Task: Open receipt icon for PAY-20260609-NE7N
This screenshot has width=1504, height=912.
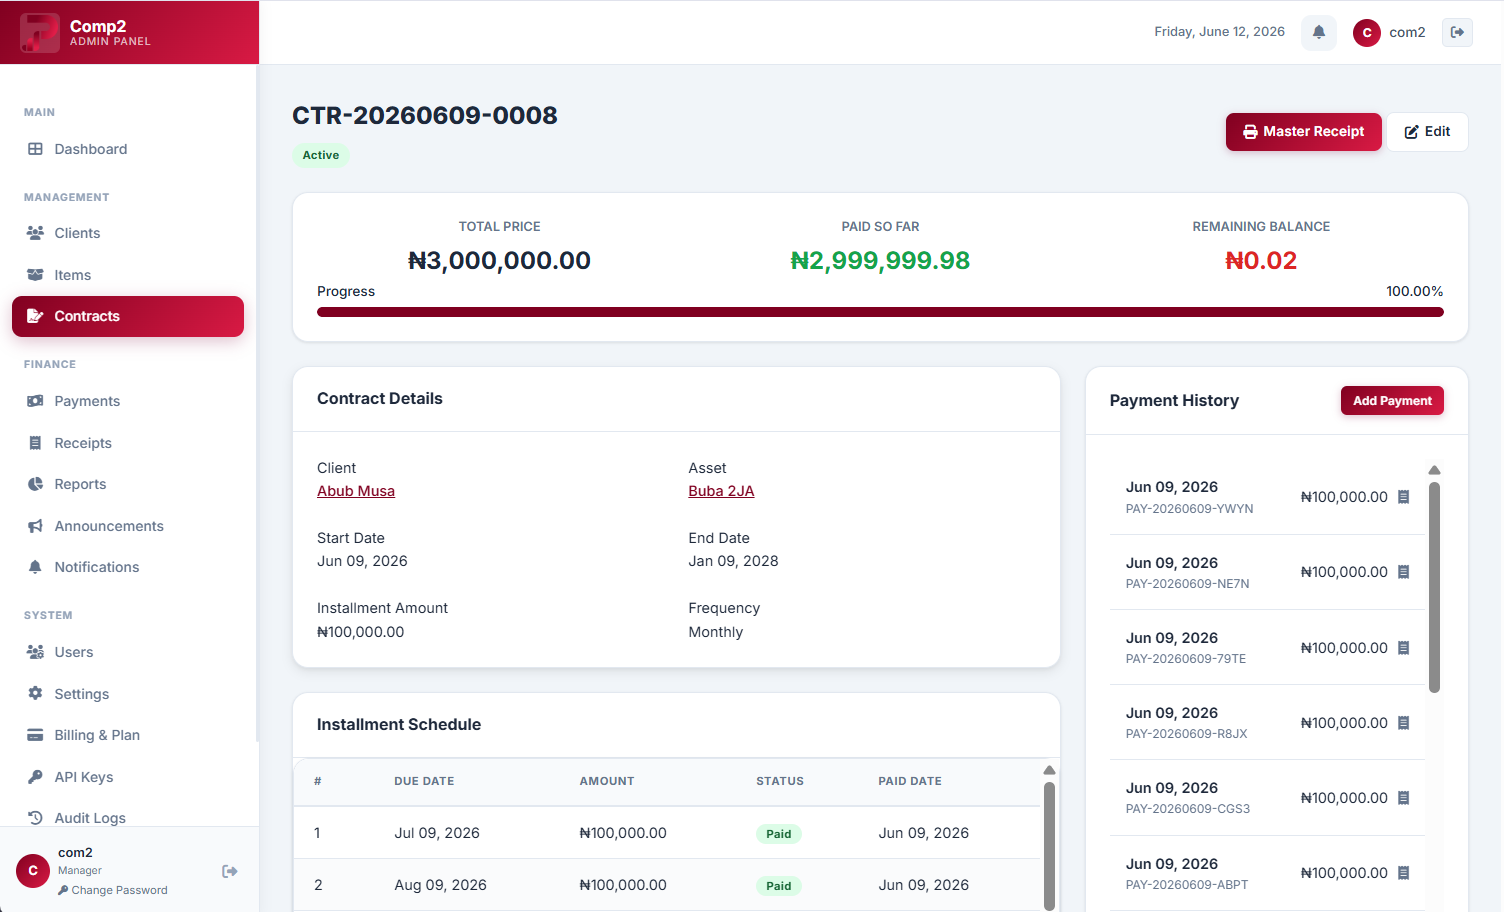Action: click(x=1404, y=572)
